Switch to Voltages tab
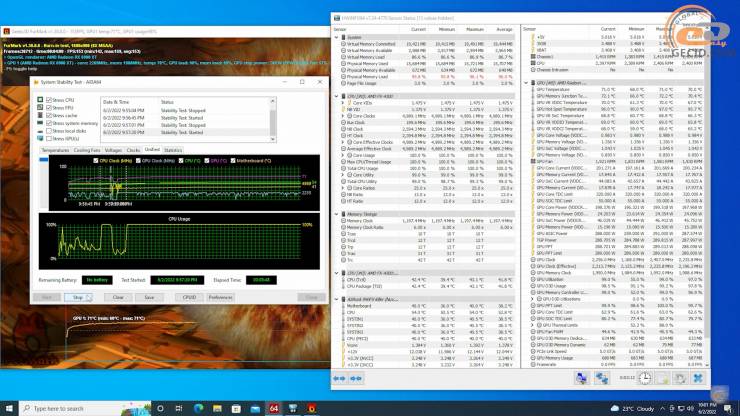Screen dimensions: 740x416 coord(113,150)
